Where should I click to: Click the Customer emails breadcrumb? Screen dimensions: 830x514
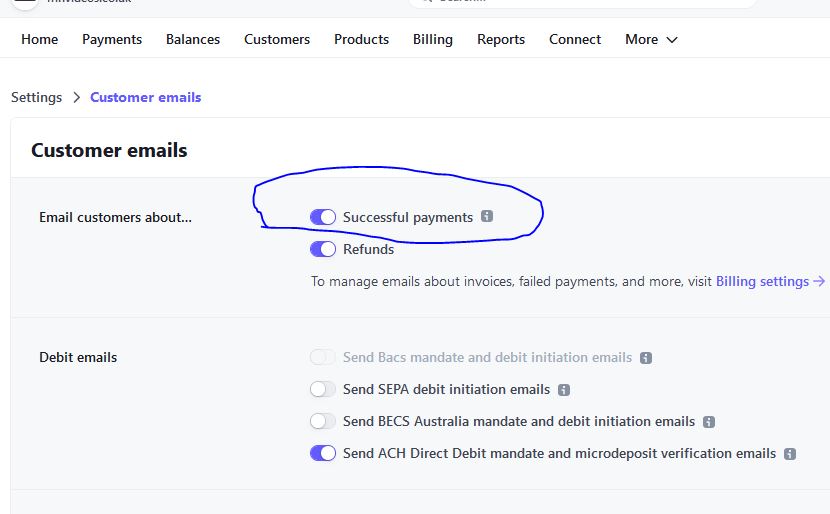coord(146,97)
